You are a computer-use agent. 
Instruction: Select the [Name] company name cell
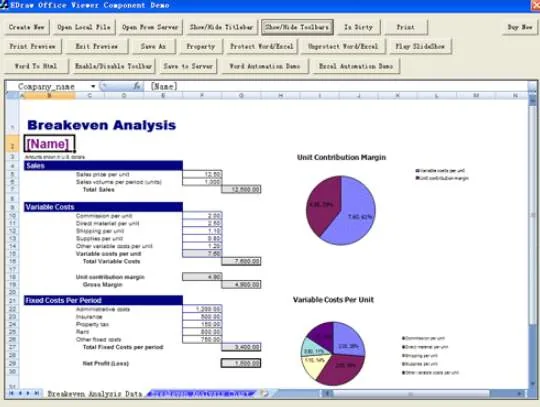point(49,144)
